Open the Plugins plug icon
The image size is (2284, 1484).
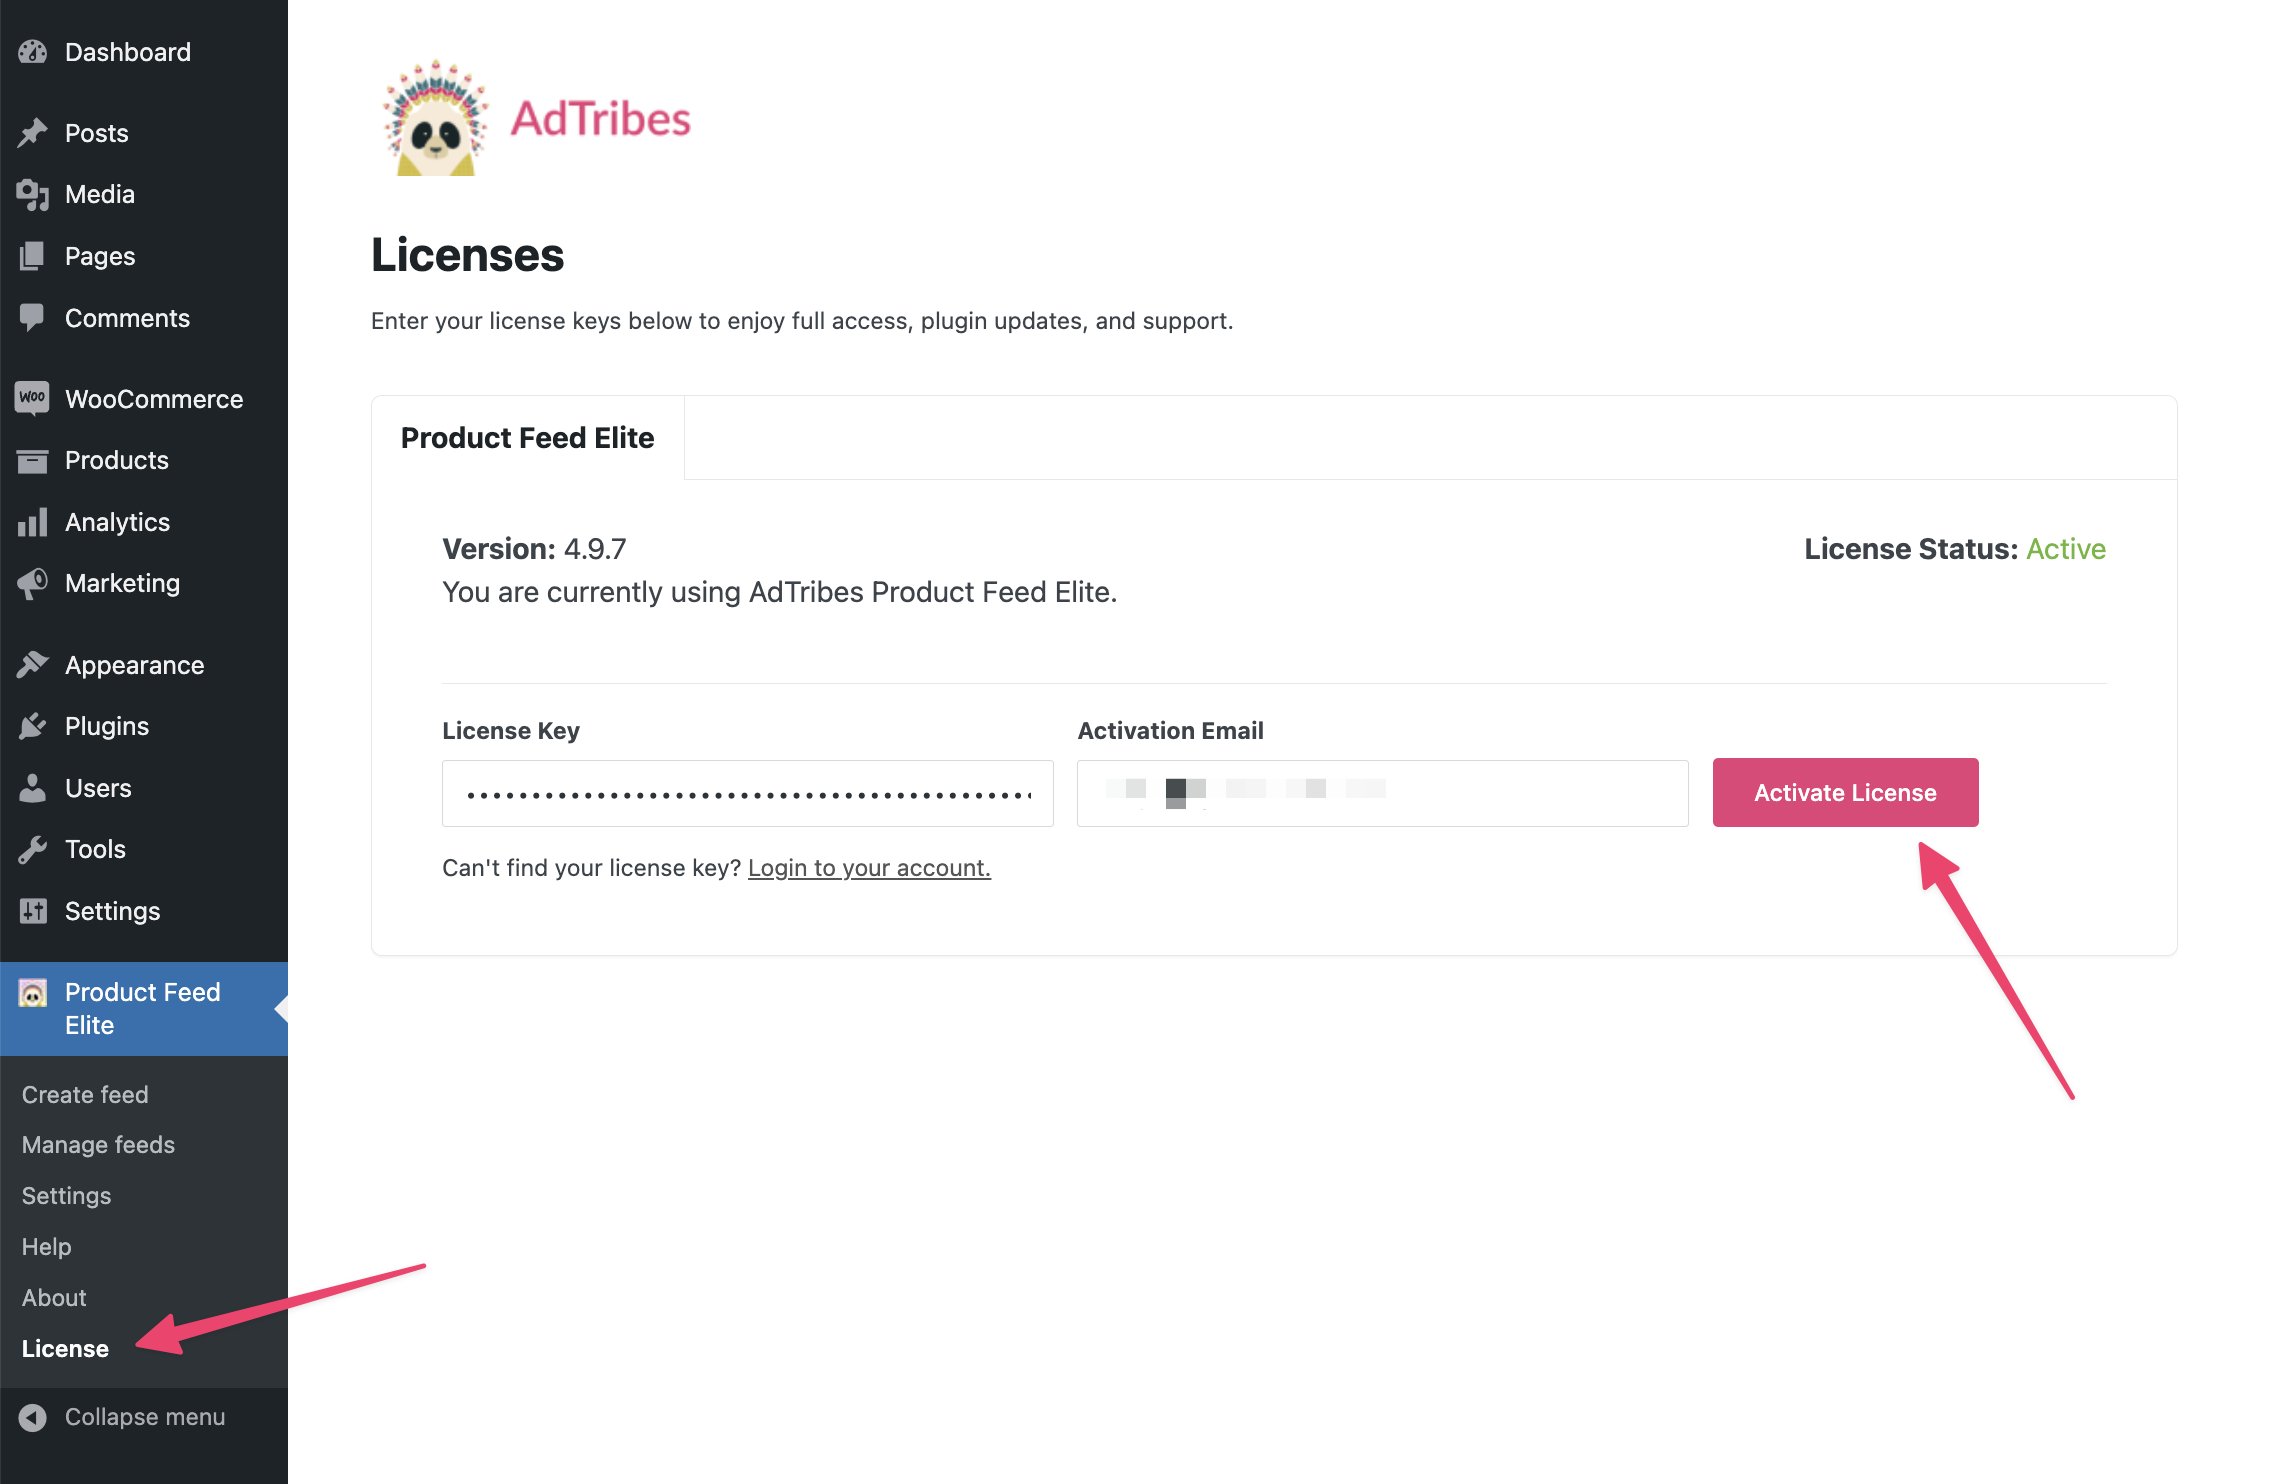pyautogui.click(x=33, y=726)
